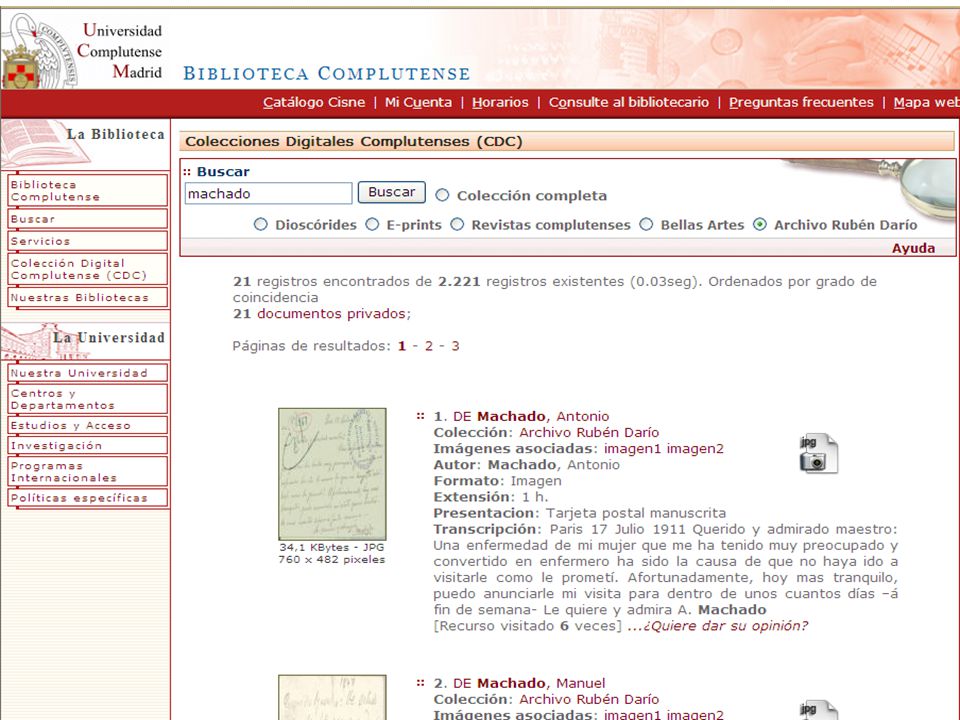Open the Ayuda help link
Image resolution: width=960 pixels, height=720 pixels.
point(913,248)
